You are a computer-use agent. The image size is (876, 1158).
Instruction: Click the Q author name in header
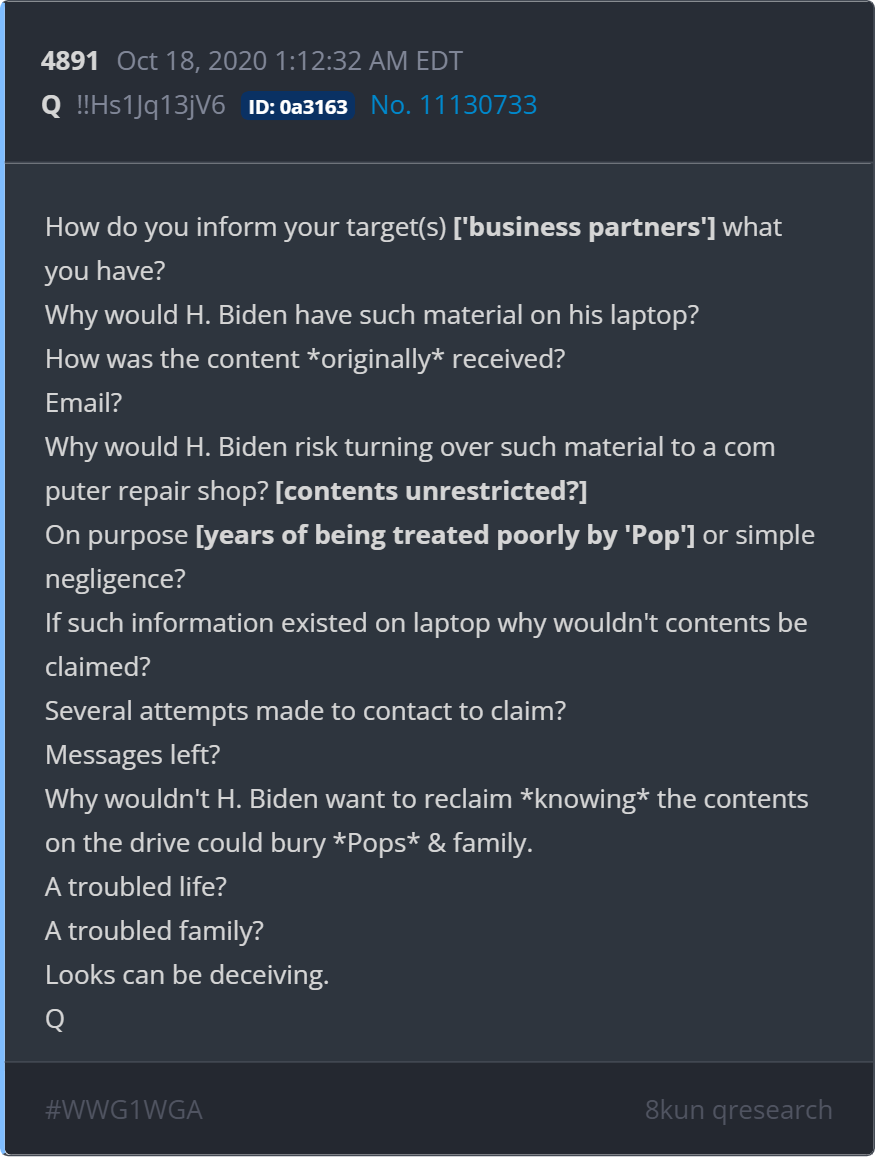[52, 105]
